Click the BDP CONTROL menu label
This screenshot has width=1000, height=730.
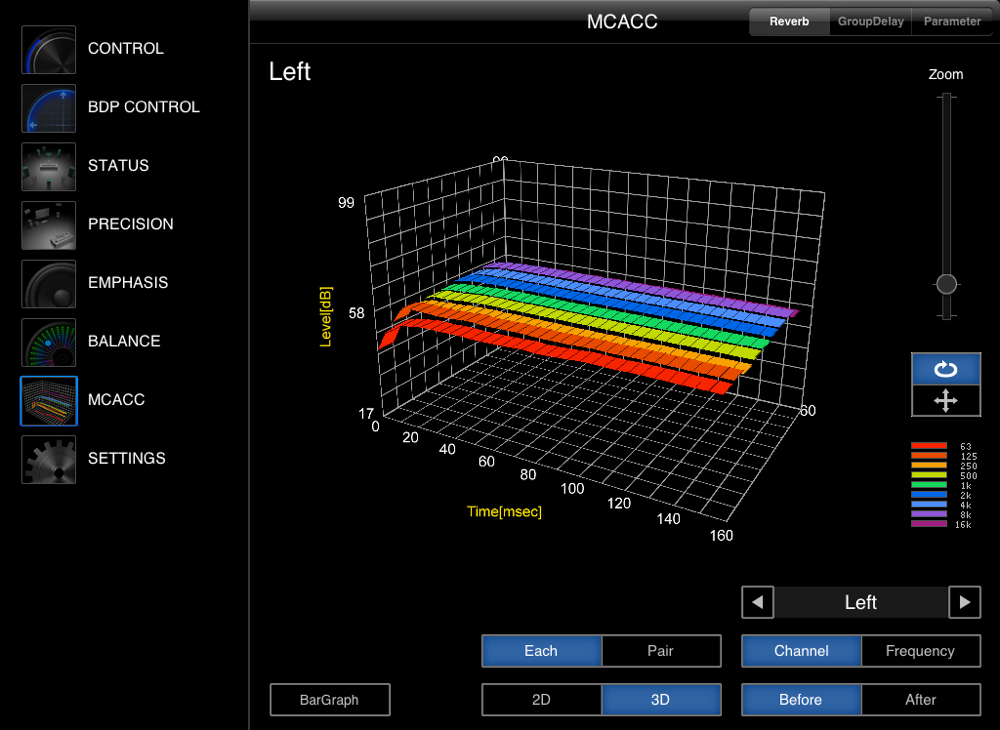tap(143, 107)
